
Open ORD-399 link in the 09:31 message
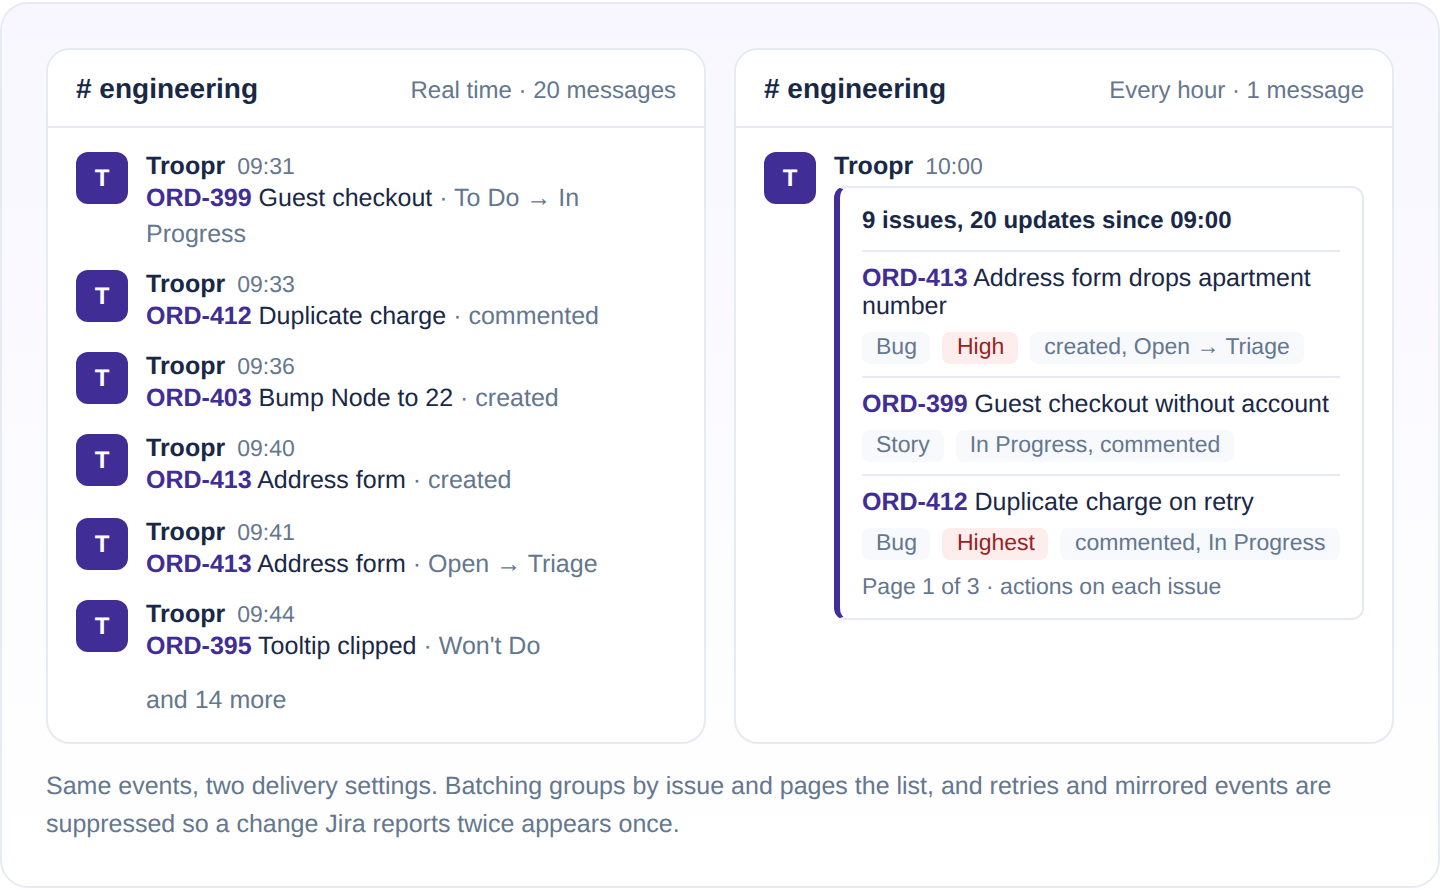tap(199, 198)
